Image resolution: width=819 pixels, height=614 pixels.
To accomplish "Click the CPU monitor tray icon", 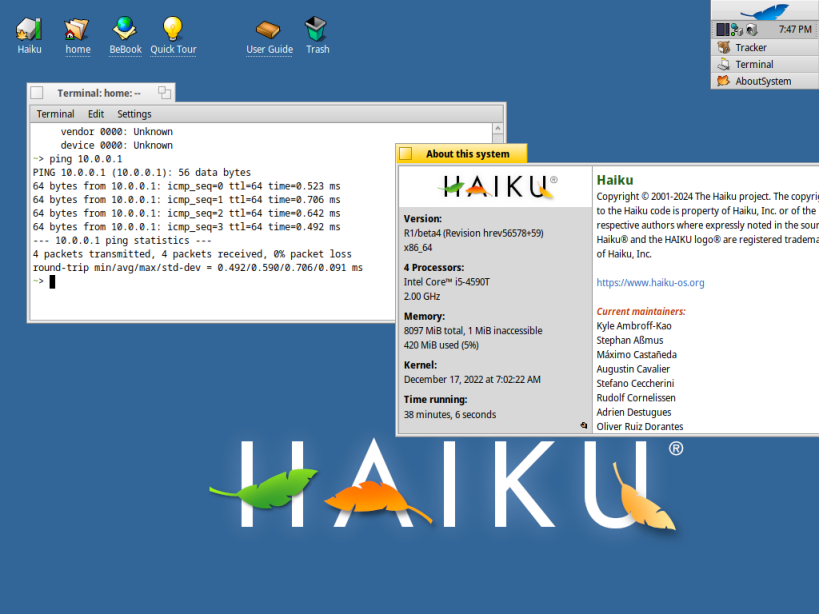I will (723, 29).
